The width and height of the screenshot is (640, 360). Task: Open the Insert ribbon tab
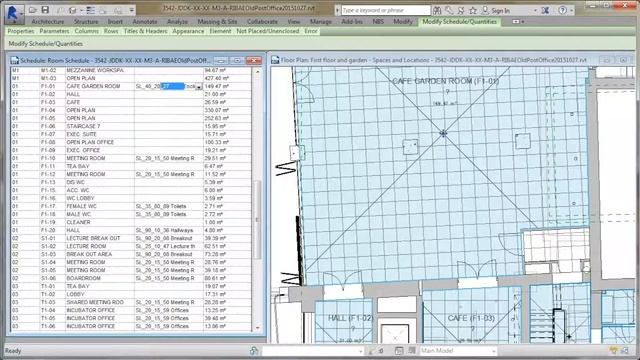115,22
